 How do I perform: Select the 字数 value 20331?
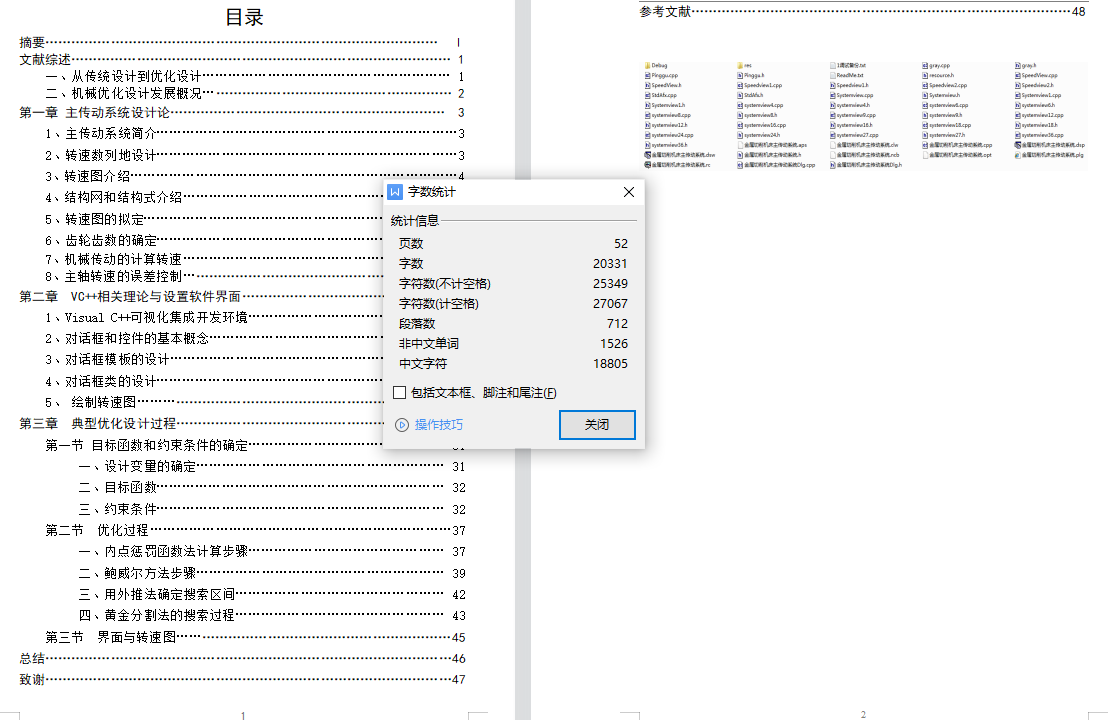click(x=610, y=263)
